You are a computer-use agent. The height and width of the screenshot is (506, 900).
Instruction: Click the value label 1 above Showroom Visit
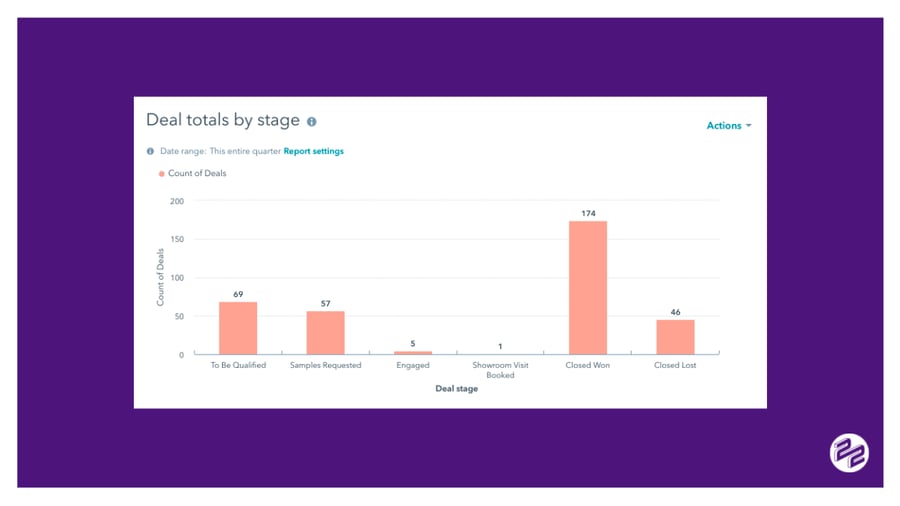click(500, 347)
